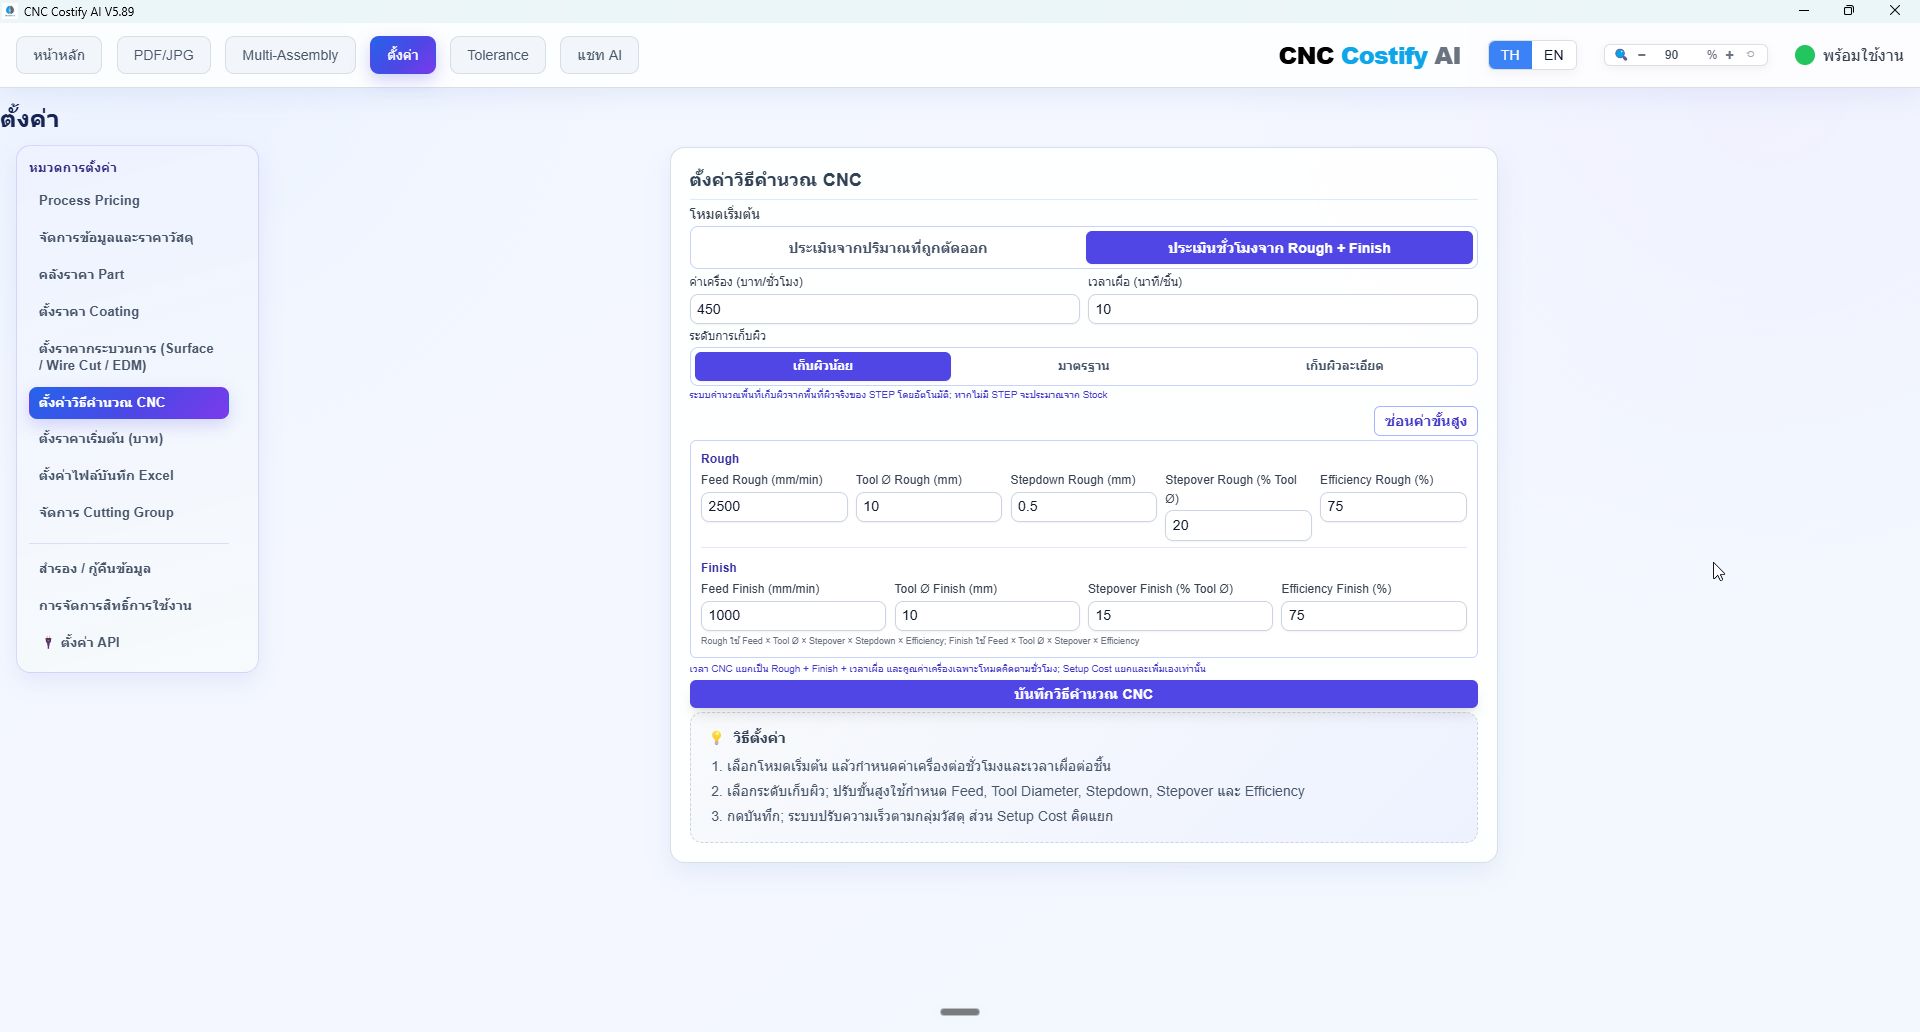Collapse advanced values with ซ่อนค่าขั้นสูง
1920x1032 pixels.
(x=1425, y=421)
